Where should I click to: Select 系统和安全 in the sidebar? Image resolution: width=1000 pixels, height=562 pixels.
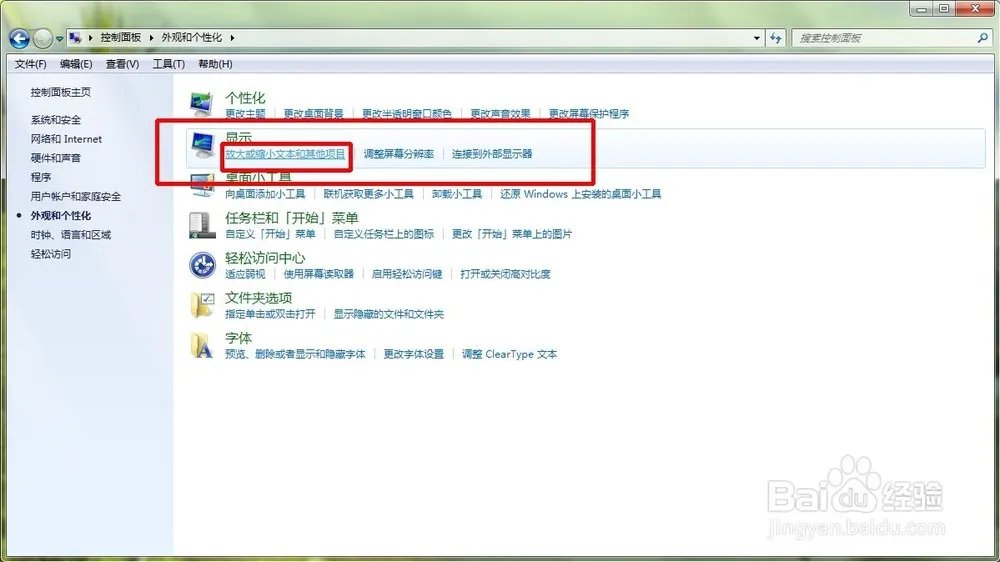pos(55,120)
